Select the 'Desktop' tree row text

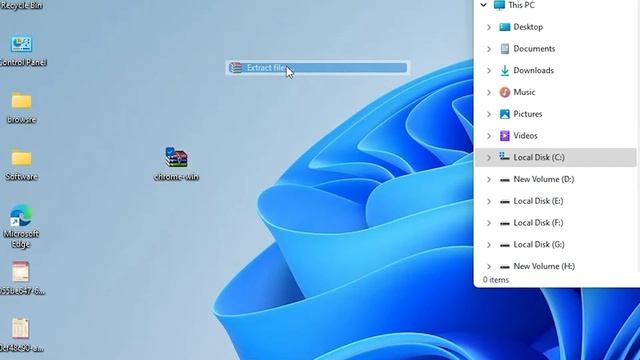pos(528,27)
